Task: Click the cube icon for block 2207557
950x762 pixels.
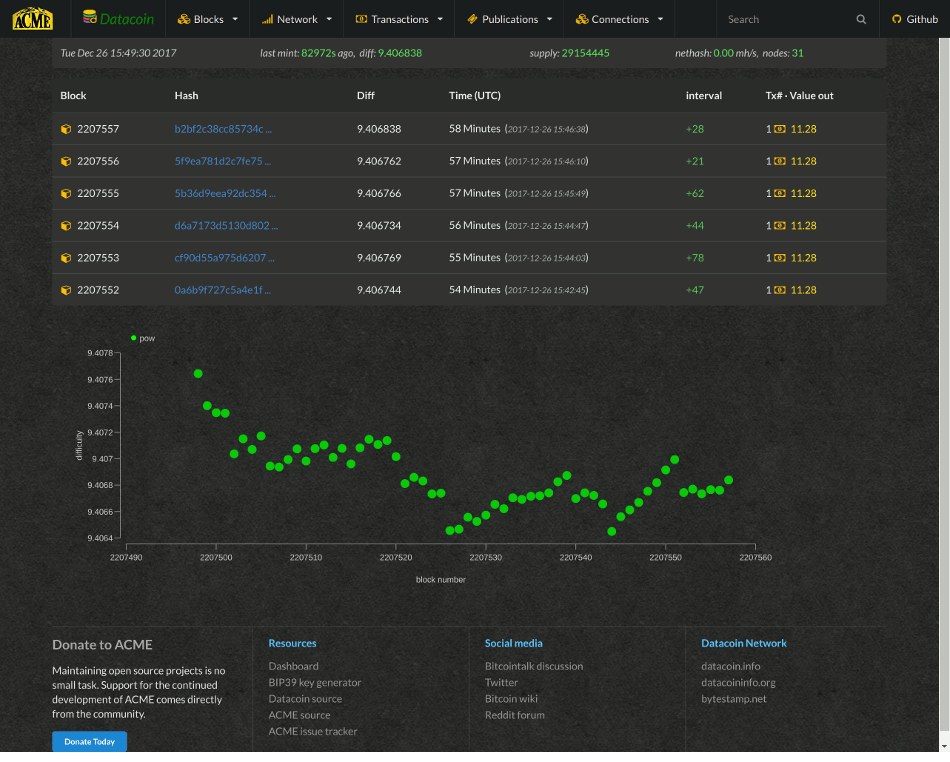Action: pyautogui.click(x=66, y=129)
